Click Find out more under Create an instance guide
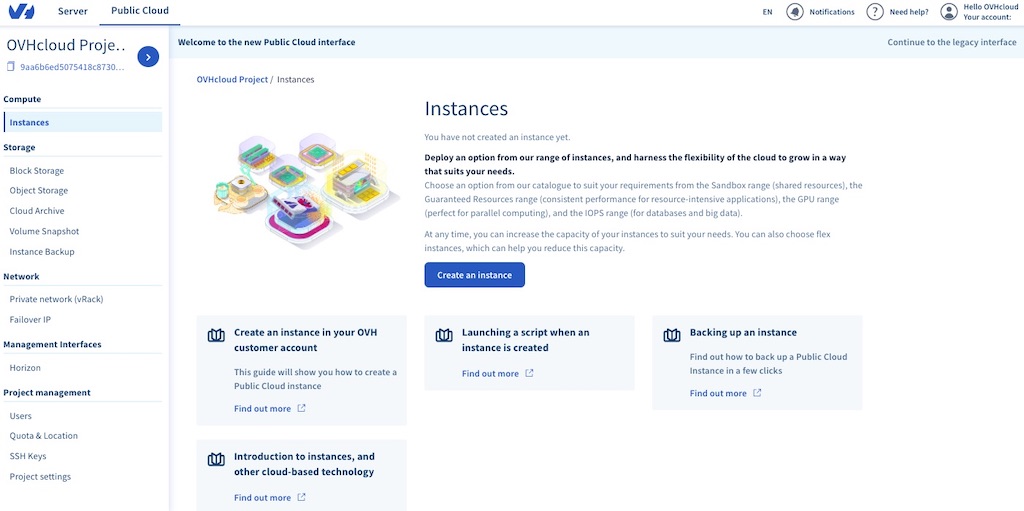Screen dimensions: 1024x511 pos(263,408)
